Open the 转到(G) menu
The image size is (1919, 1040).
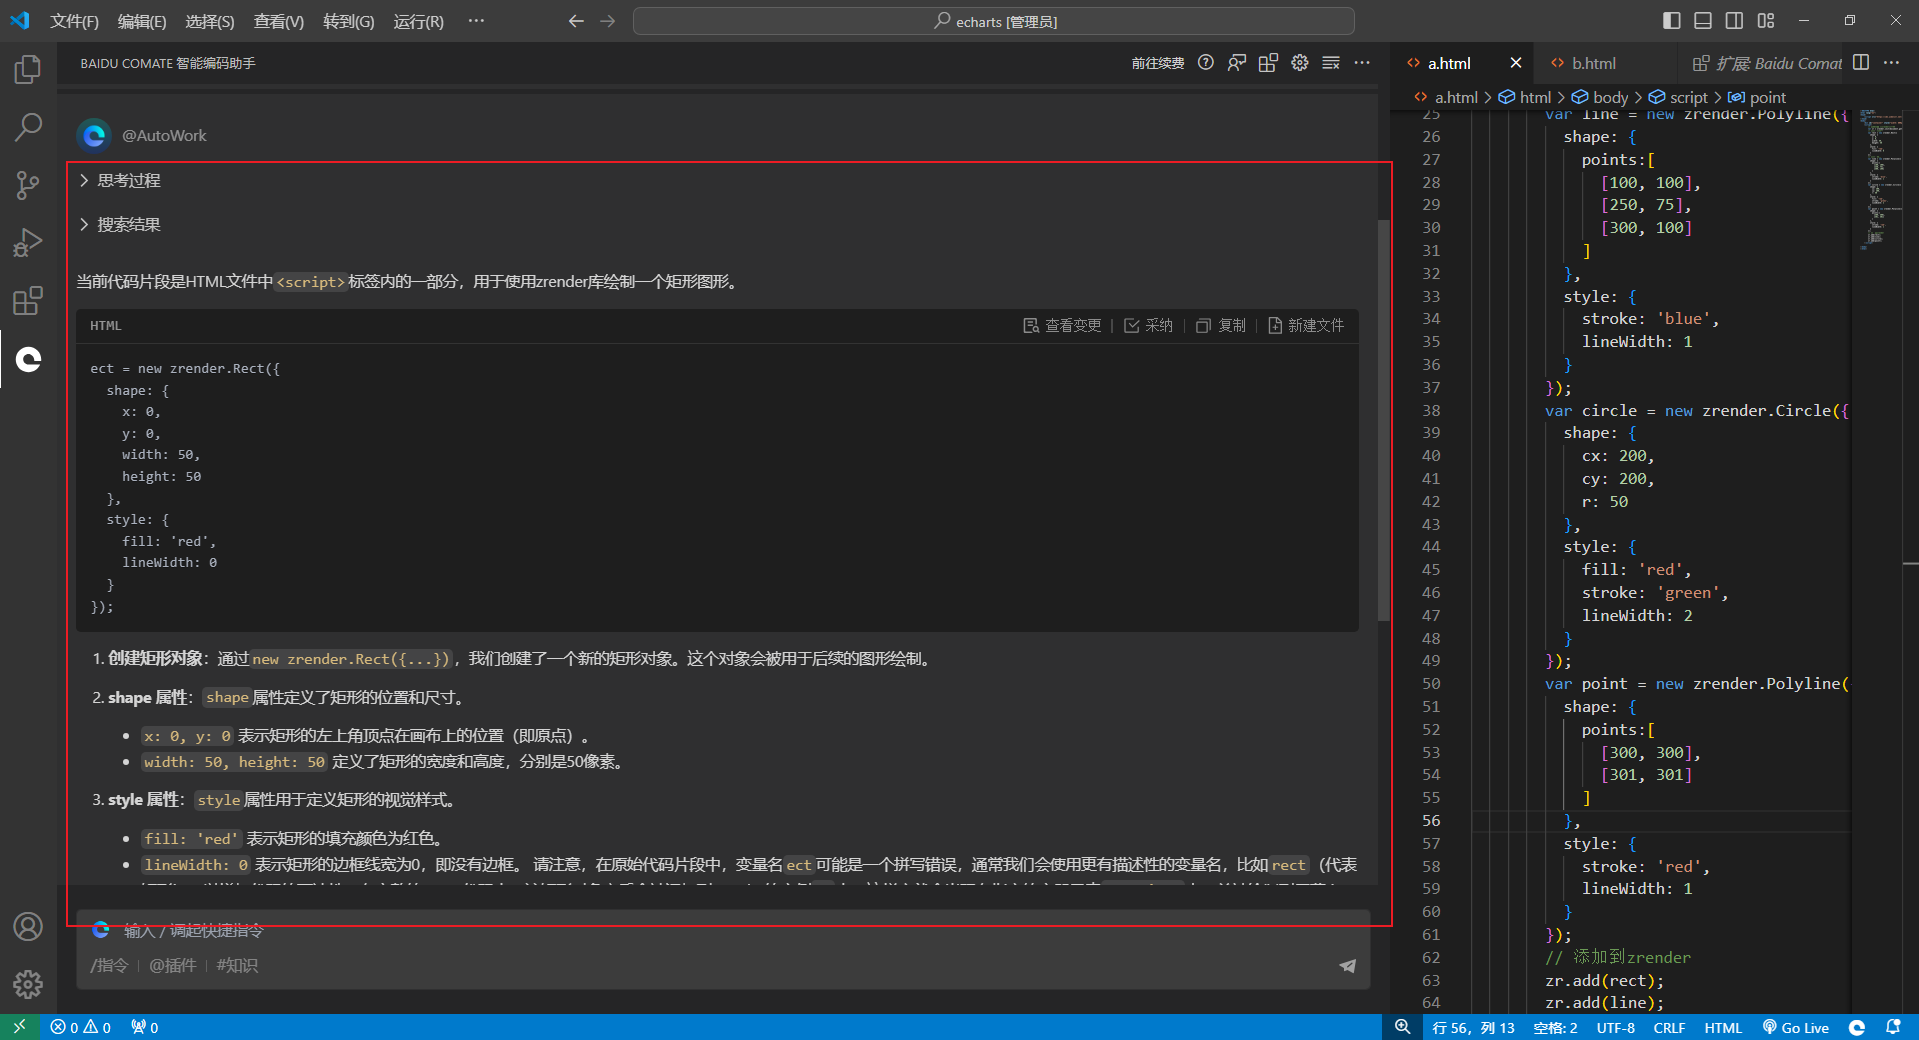click(349, 21)
